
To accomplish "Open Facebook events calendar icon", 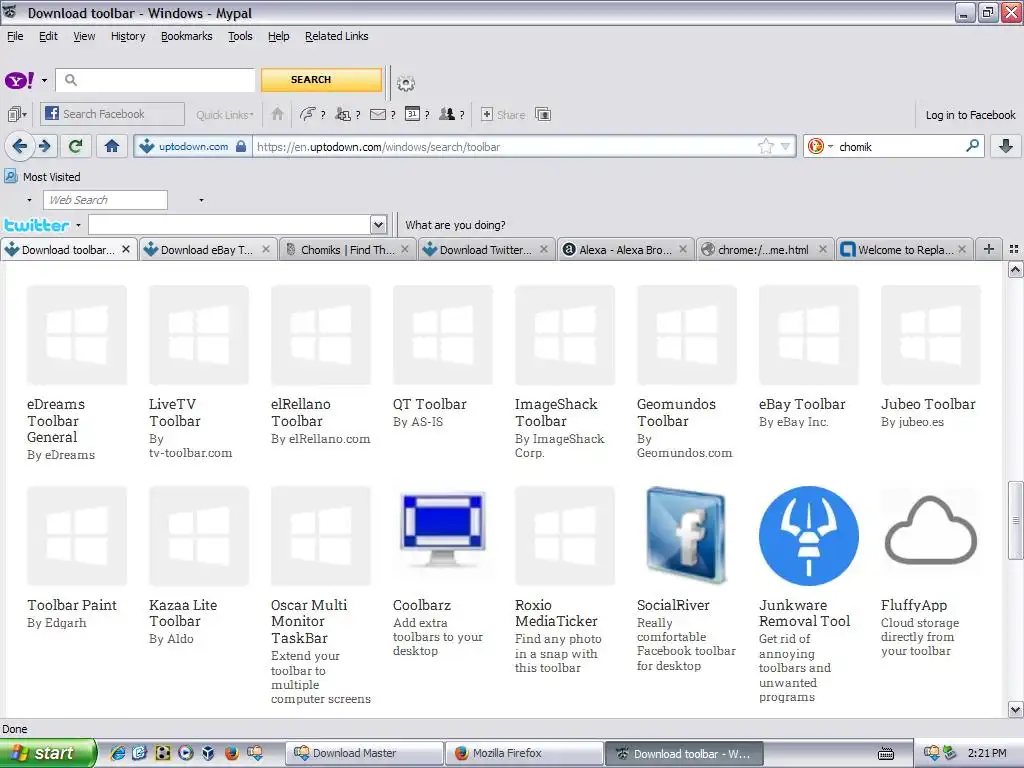I will pos(412,114).
